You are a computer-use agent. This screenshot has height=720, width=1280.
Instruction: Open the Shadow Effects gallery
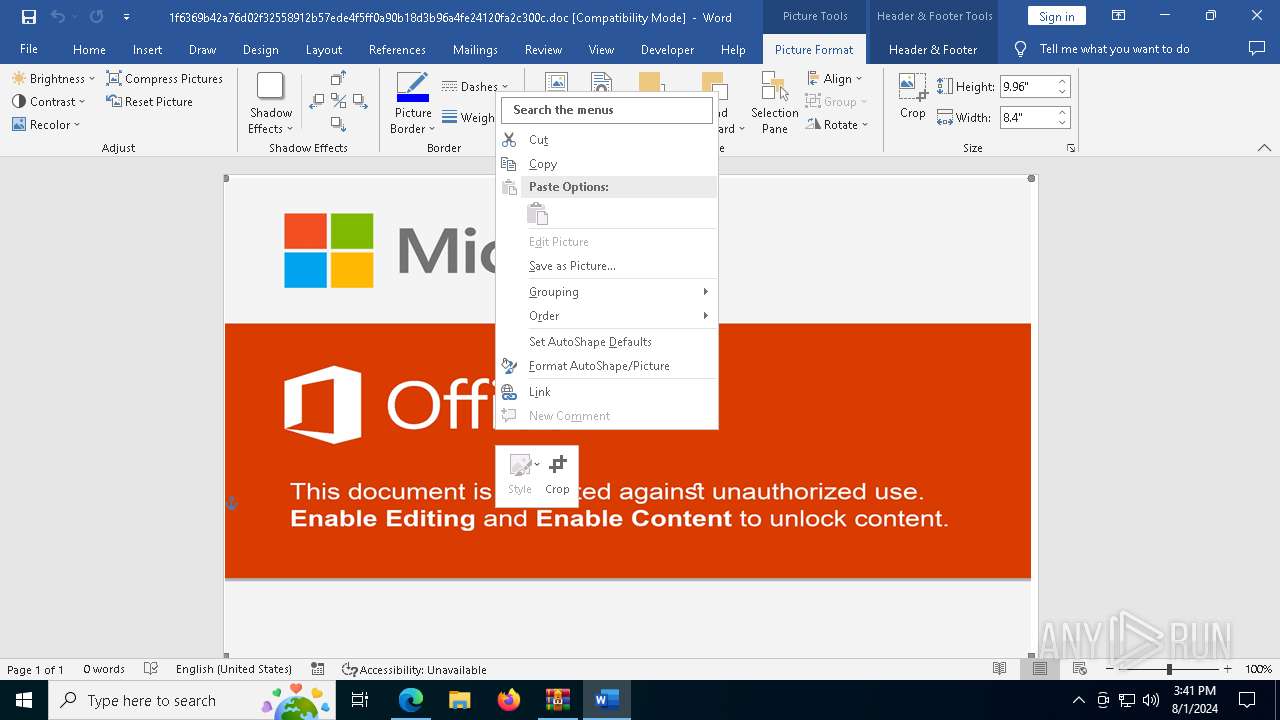point(270,103)
